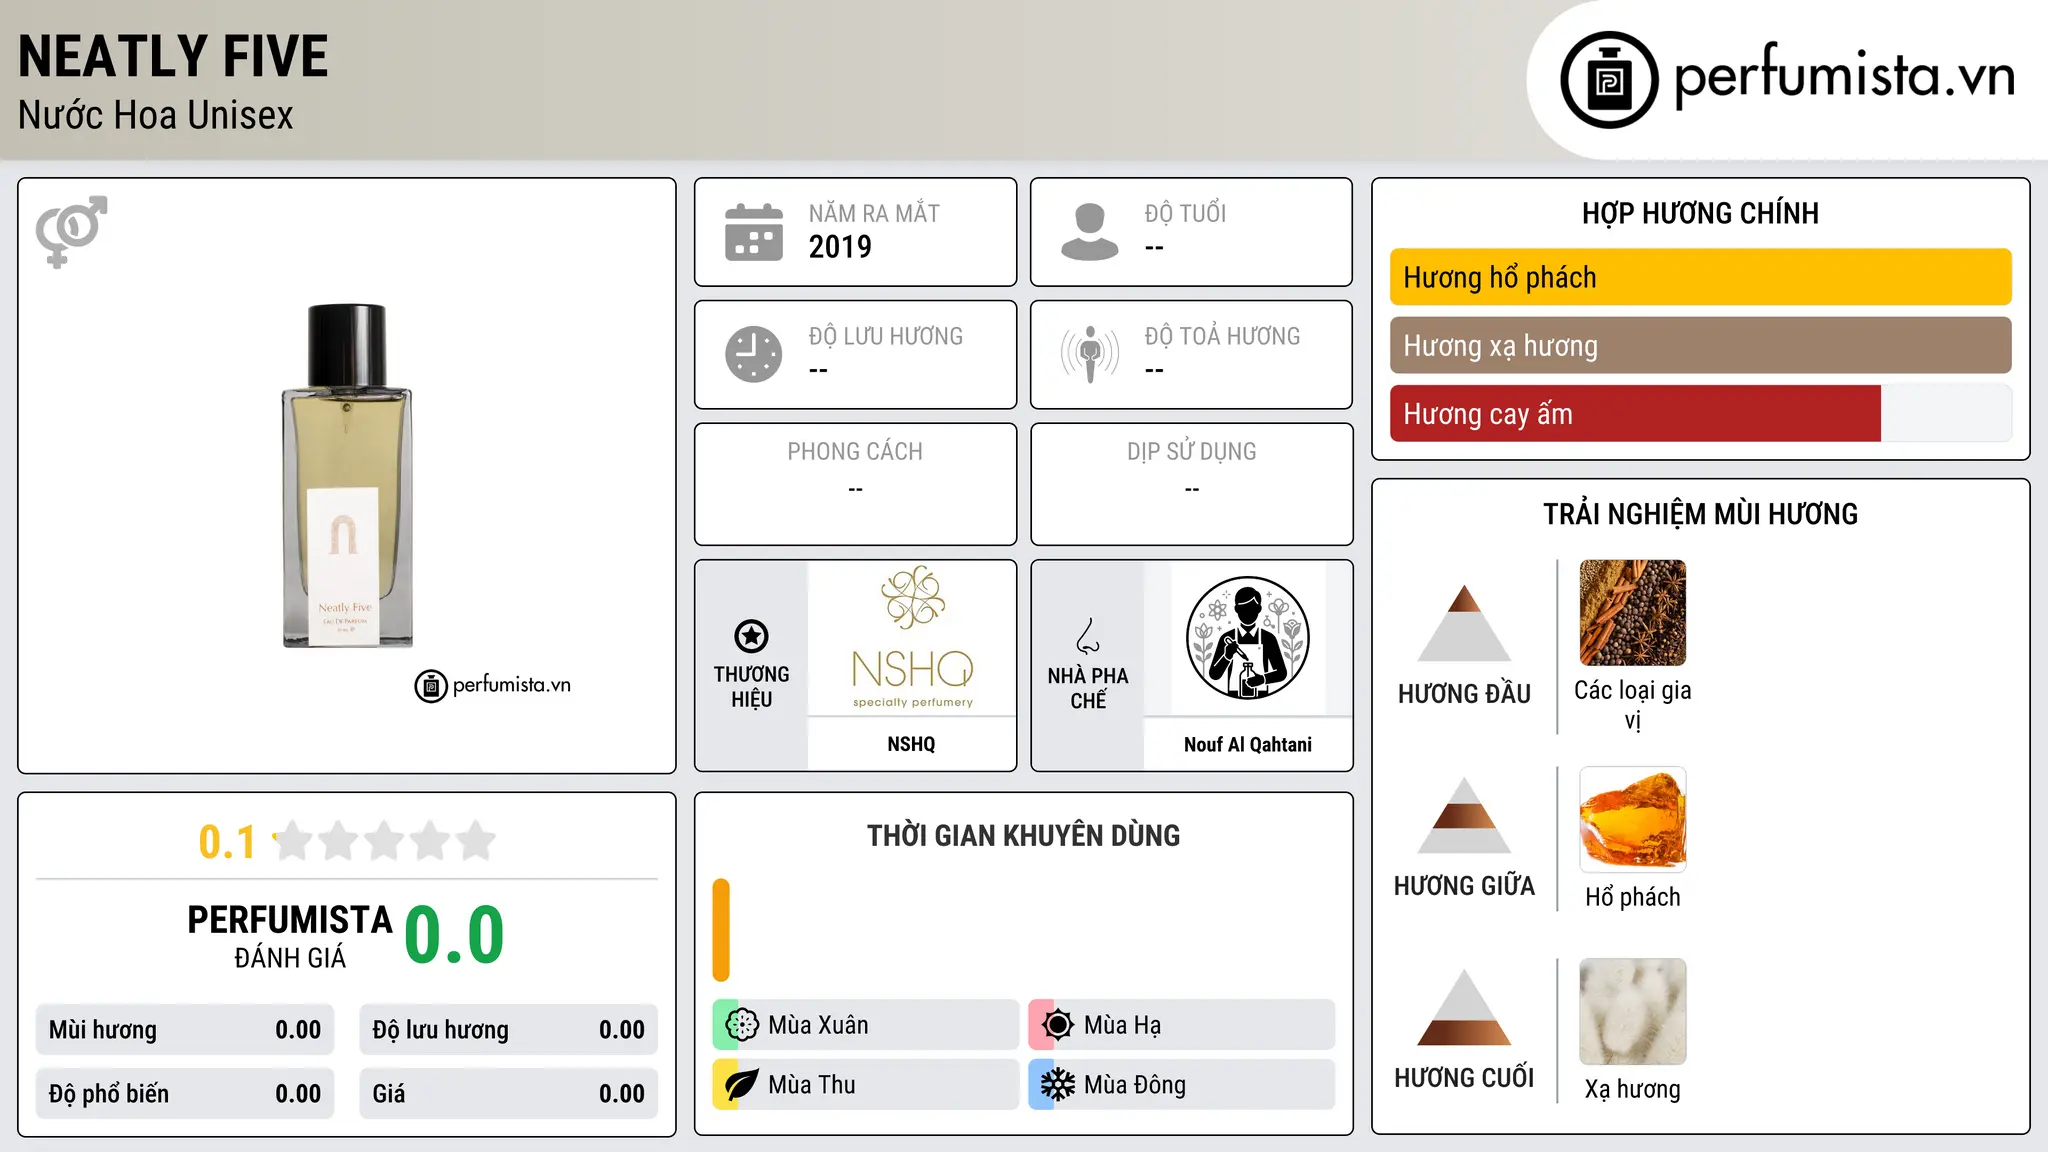Viewport: 2048px width, 1152px height.
Task: Click the unisex gender symbol icon
Action: pyautogui.click(x=71, y=231)
